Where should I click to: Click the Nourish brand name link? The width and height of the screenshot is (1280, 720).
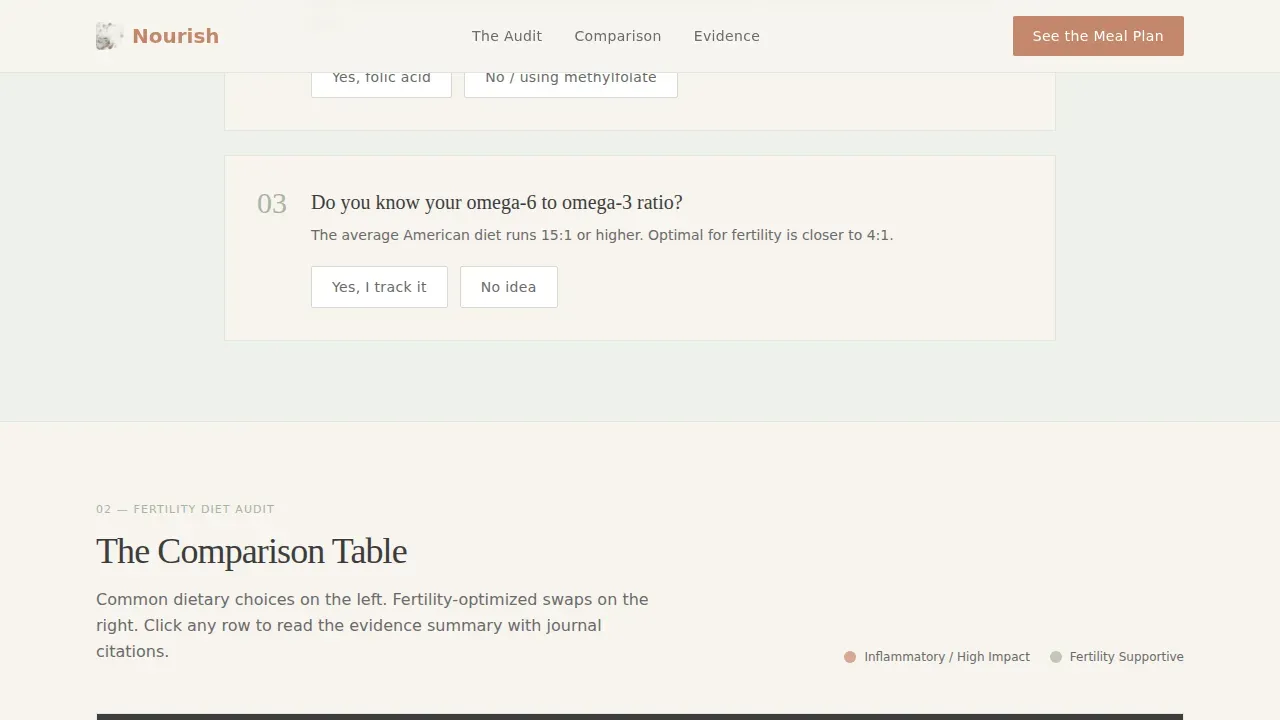(x=175, y=36)
